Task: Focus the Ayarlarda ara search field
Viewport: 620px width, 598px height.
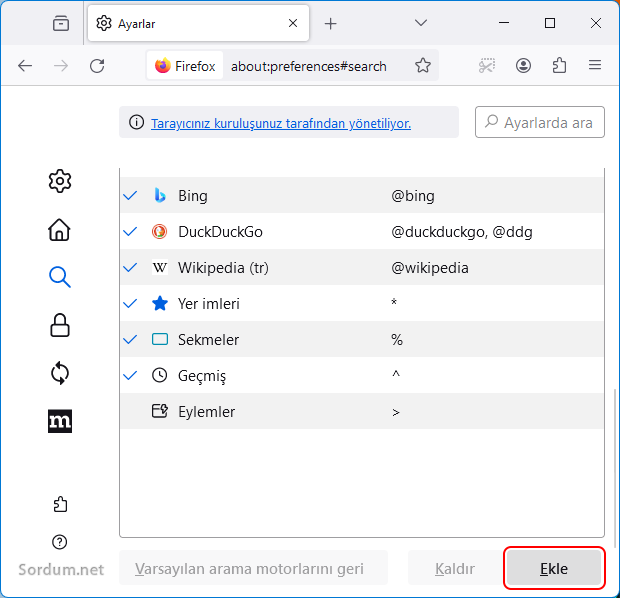Action: [540, 122]
